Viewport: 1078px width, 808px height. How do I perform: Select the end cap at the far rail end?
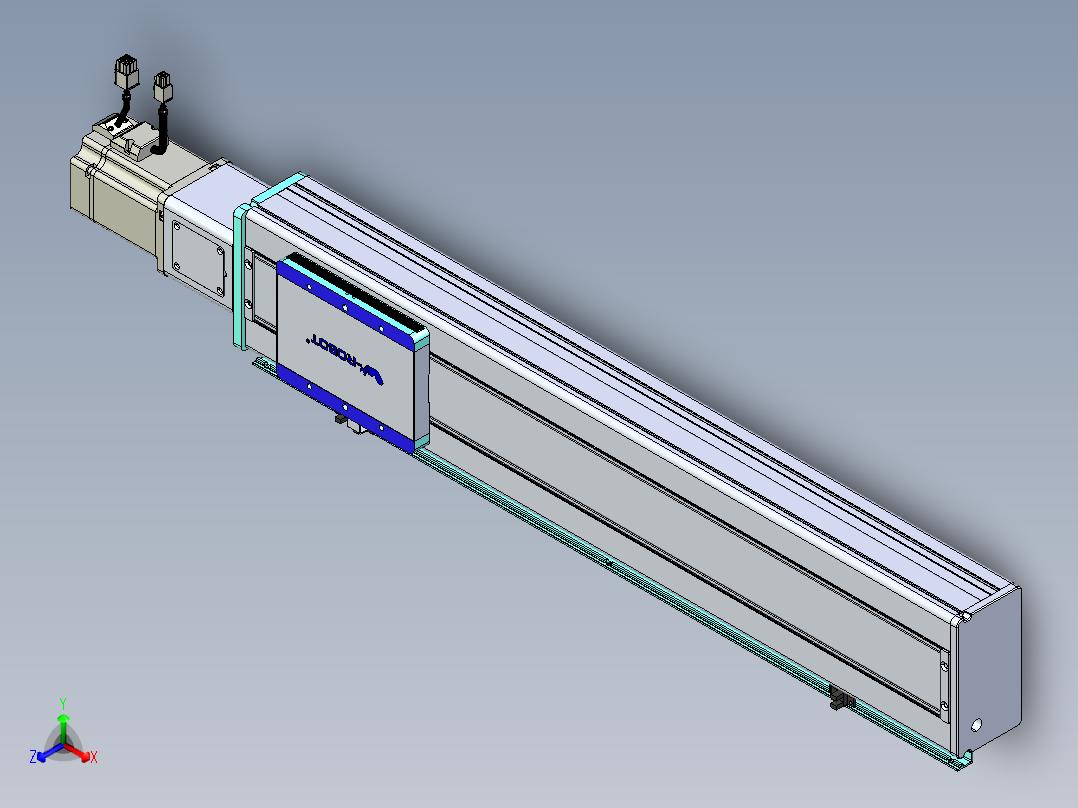coord(987,671)
